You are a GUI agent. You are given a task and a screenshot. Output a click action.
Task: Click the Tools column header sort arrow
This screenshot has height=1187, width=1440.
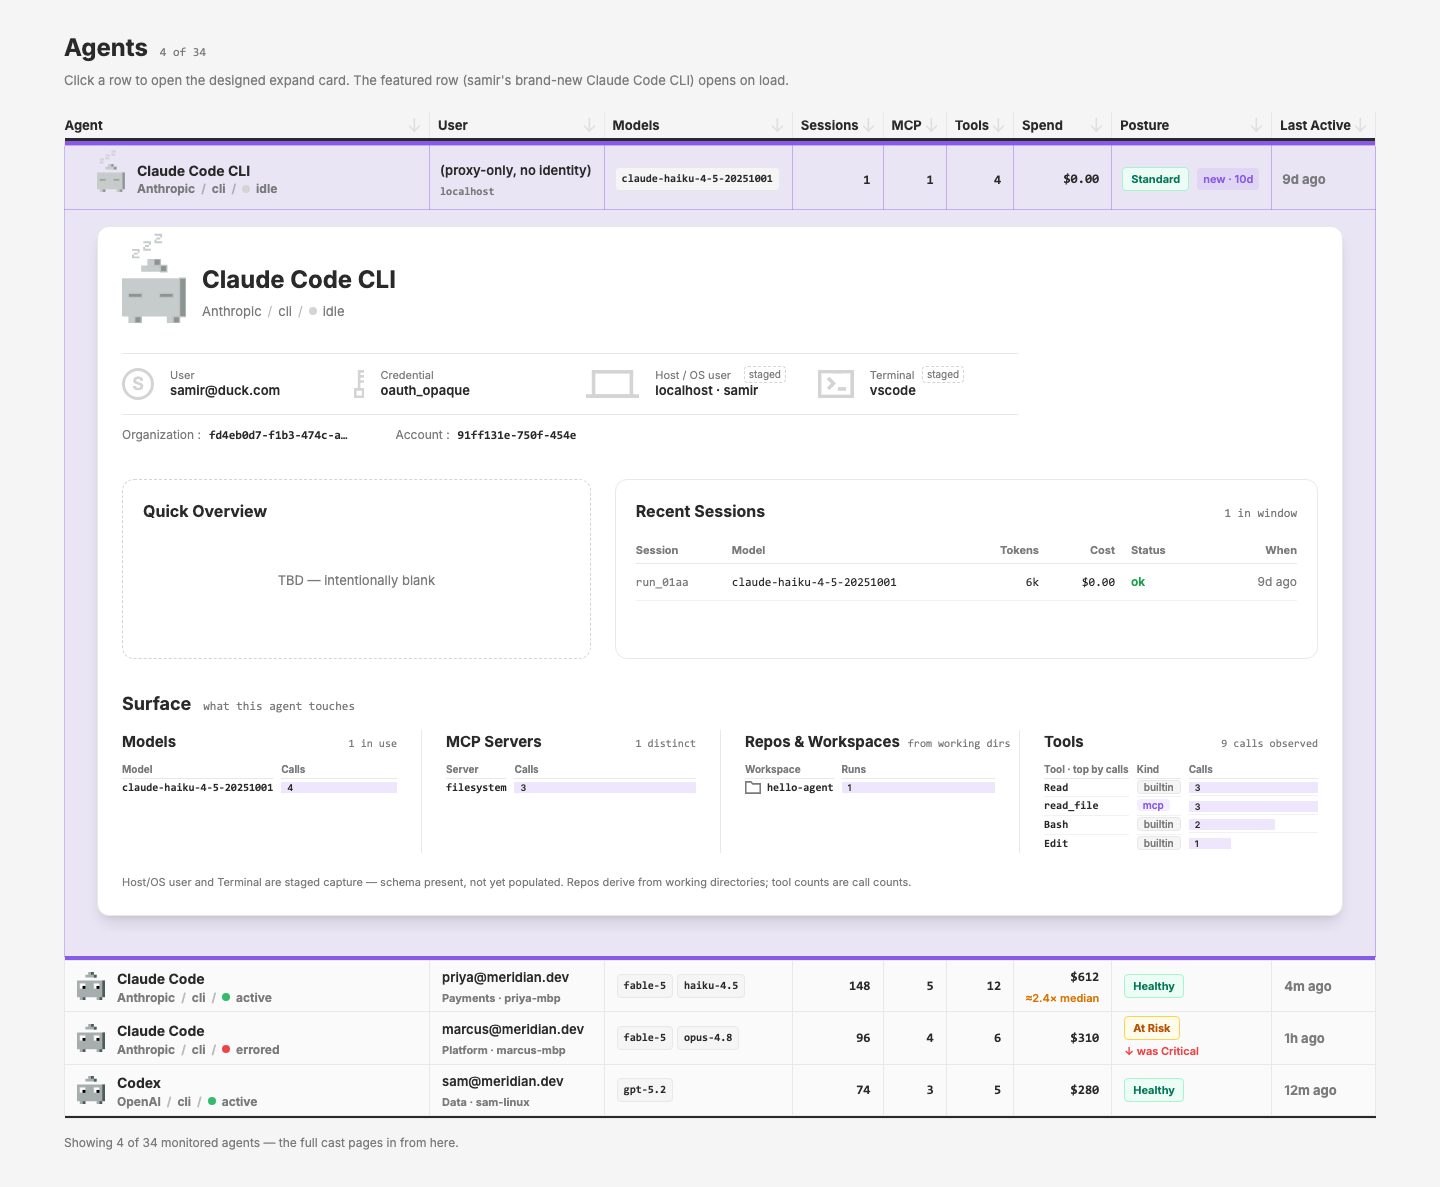tap(999, 125)
